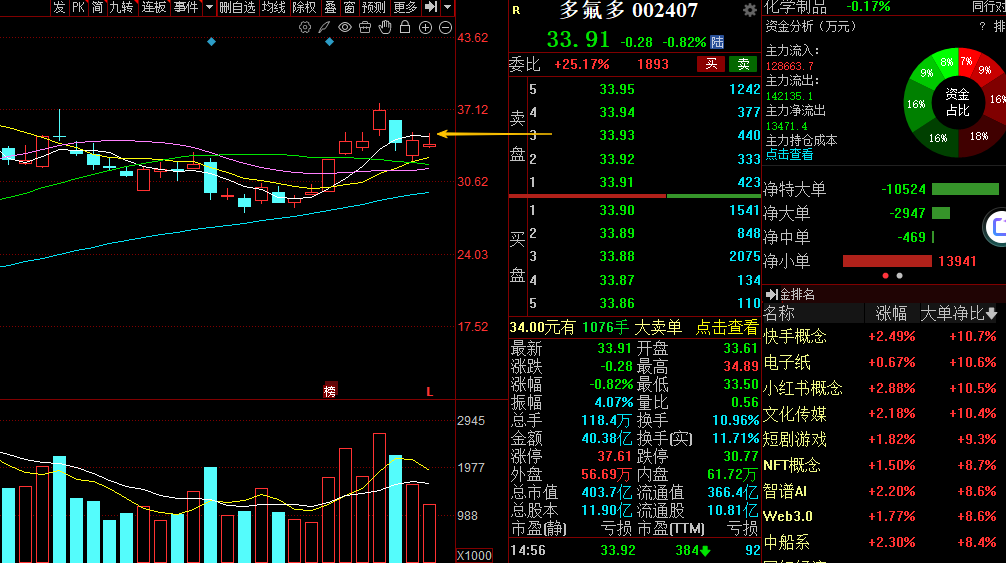The width and height of the screenshot is (1006, 563).
Task: Click X1000 volume scale label
Action: [474, 555]
